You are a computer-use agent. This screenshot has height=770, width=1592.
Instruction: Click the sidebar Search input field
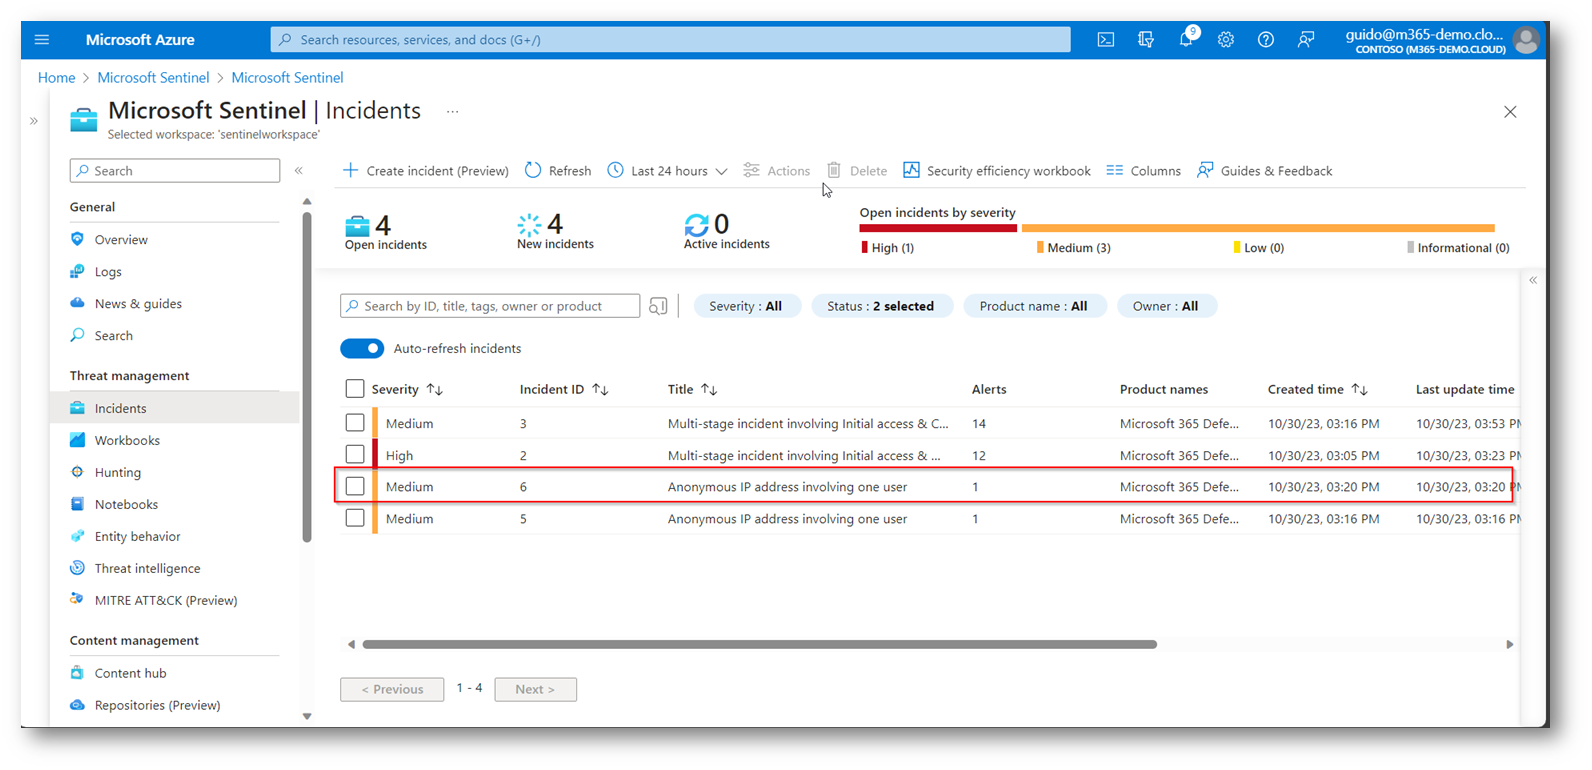pyautogui.click(x=175, y=171)
